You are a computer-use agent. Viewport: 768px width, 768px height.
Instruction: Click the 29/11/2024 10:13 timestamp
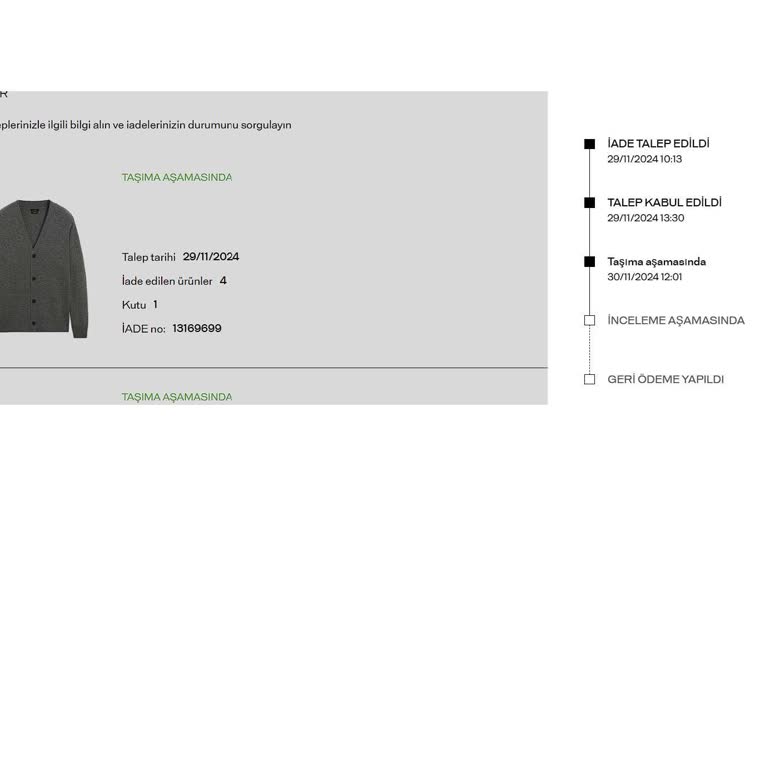[645, 159]
